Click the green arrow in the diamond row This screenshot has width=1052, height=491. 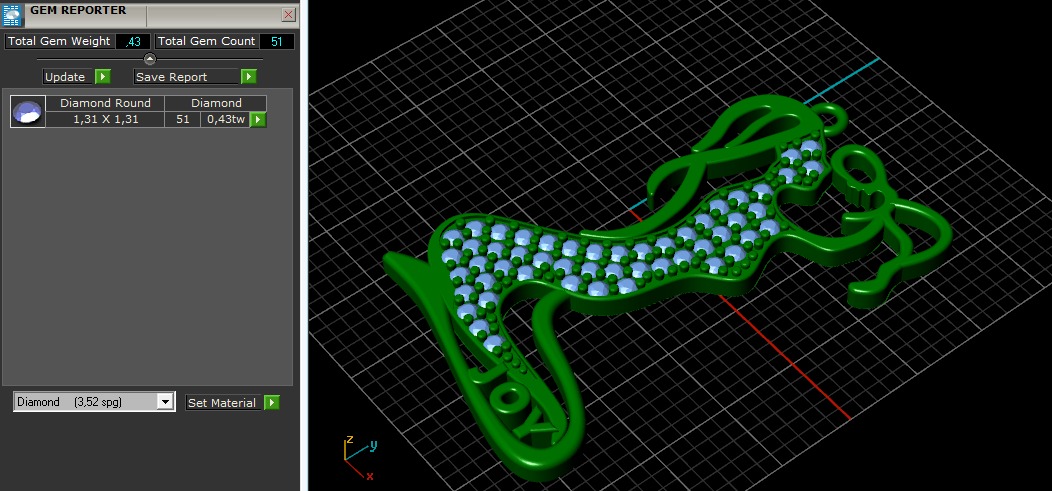[x=258, y=119]
